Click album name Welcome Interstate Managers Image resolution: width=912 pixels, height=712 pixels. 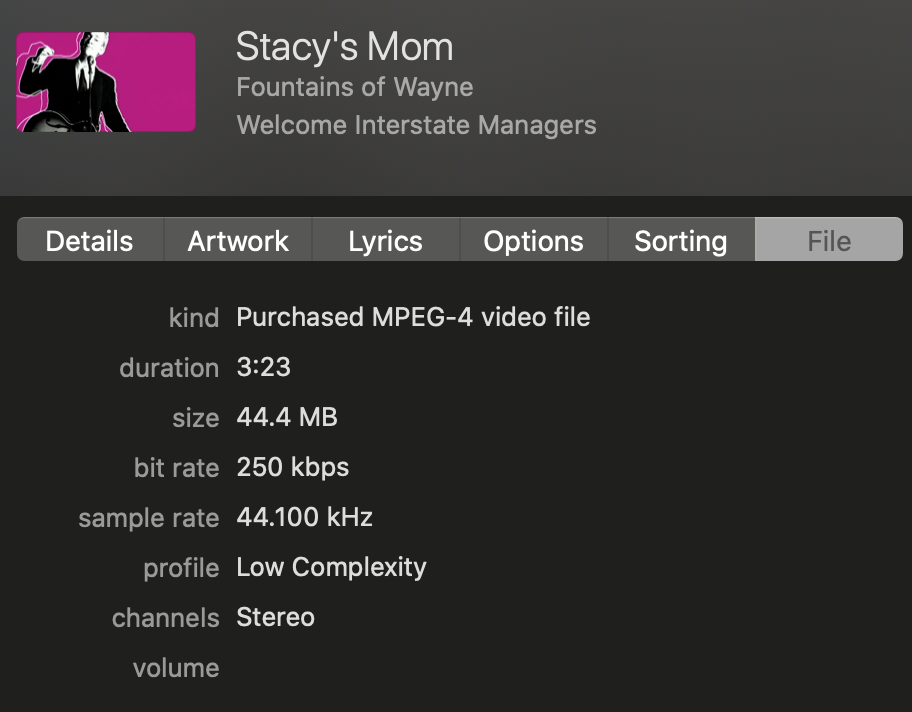(416, 125)
